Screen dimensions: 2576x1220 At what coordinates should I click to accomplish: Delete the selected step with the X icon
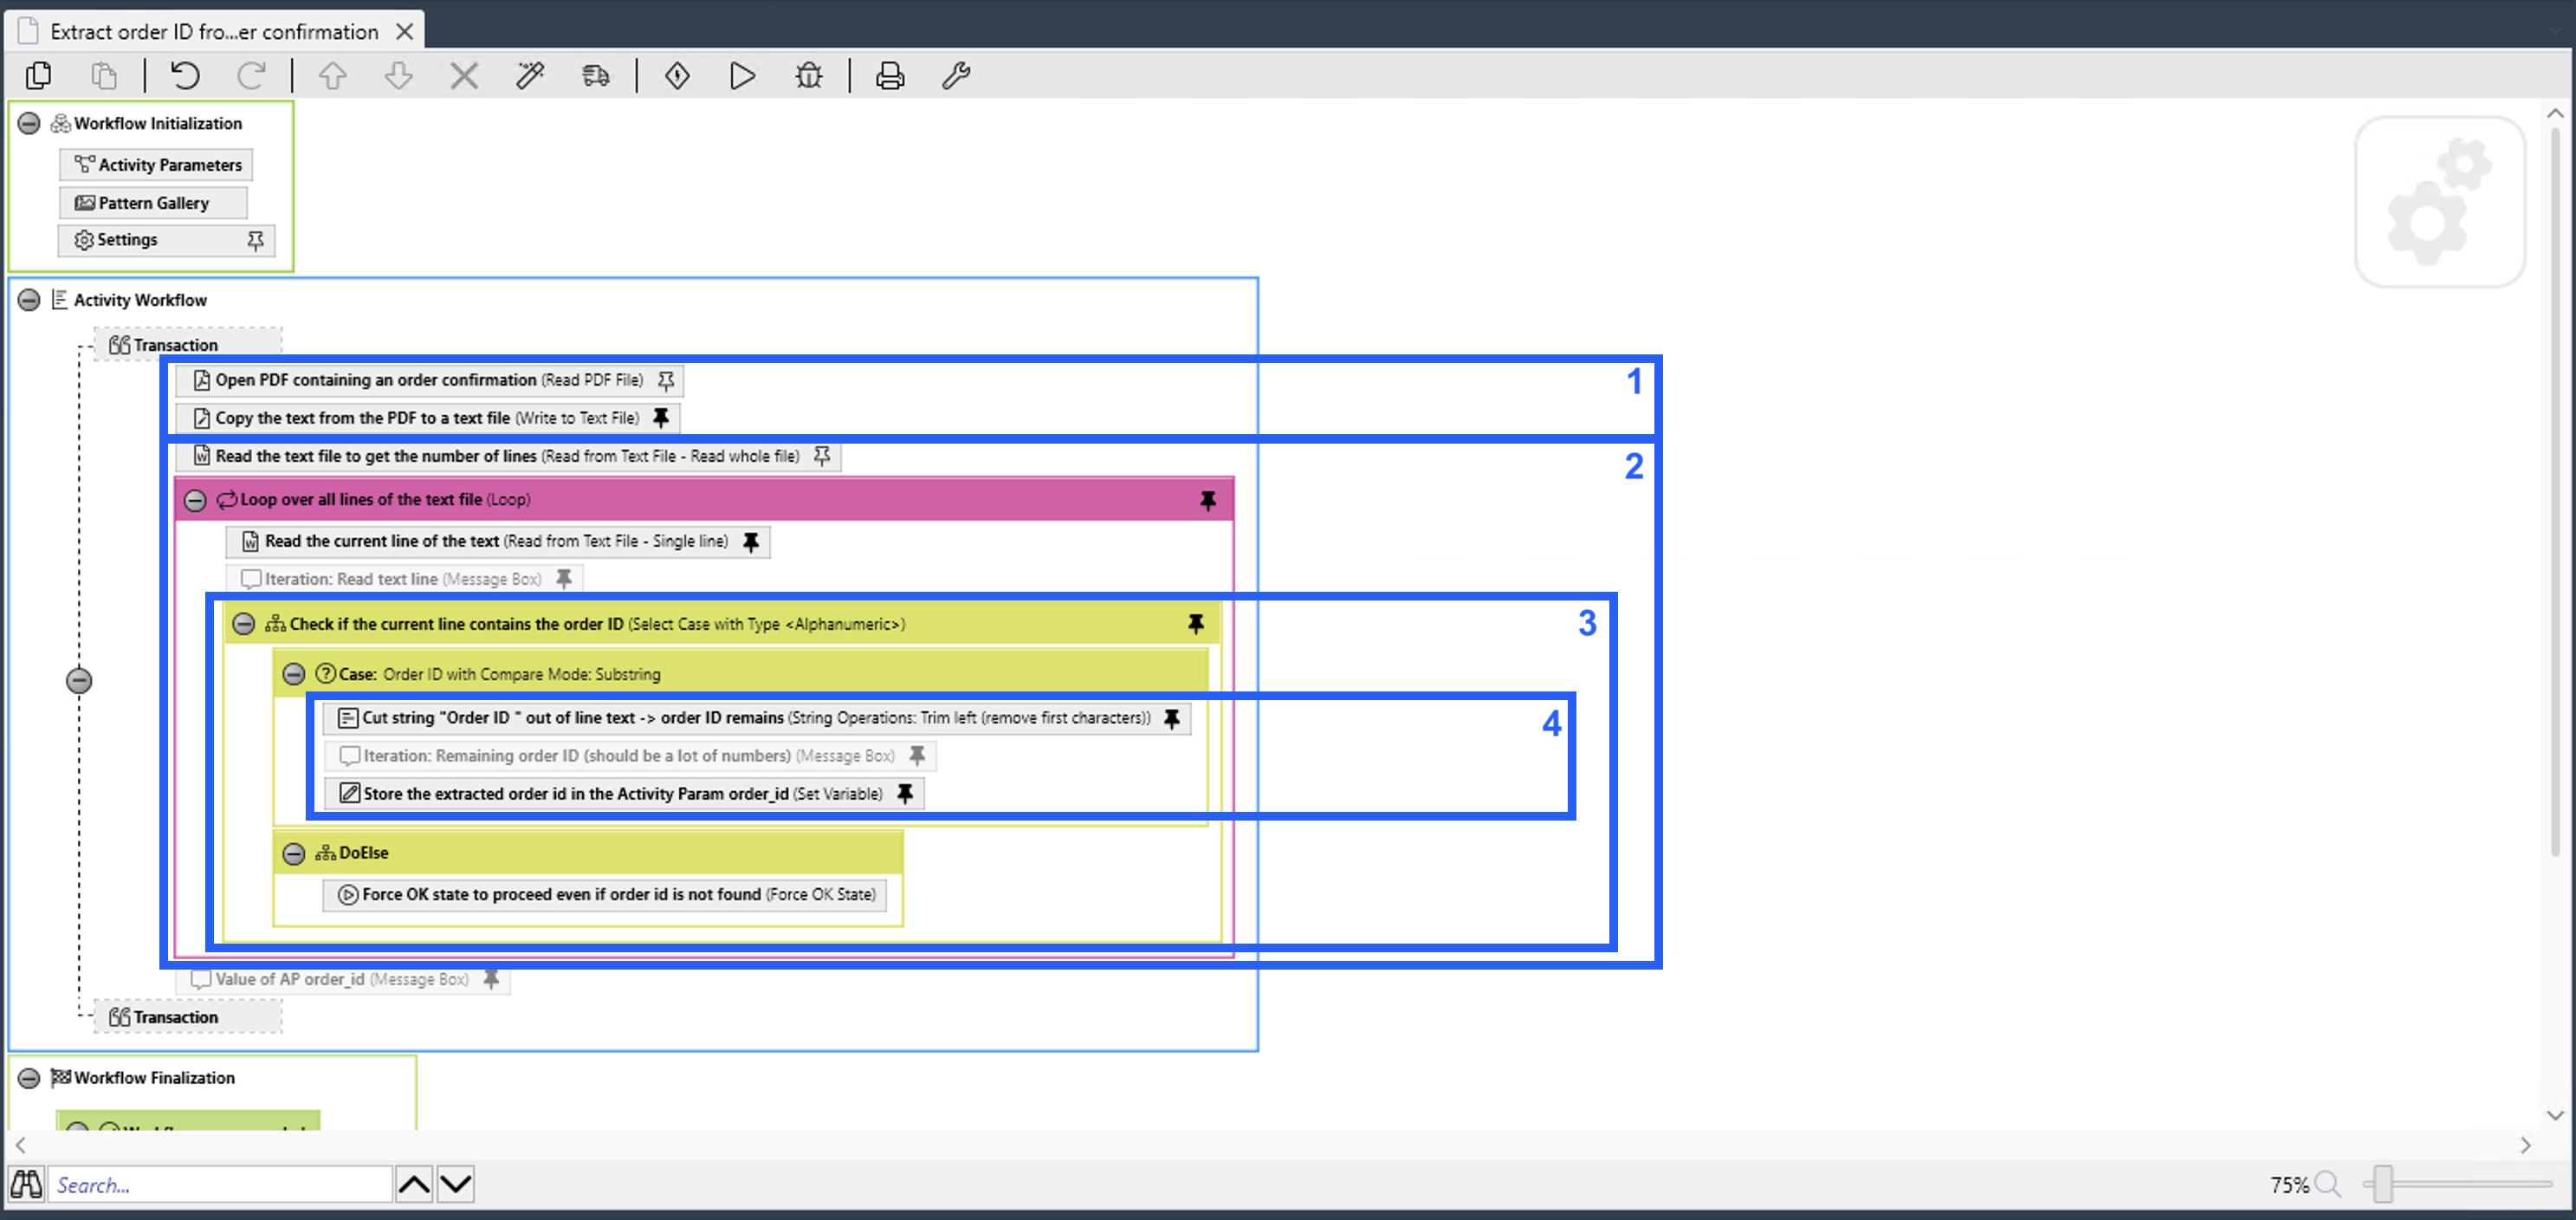click(463, 75)
